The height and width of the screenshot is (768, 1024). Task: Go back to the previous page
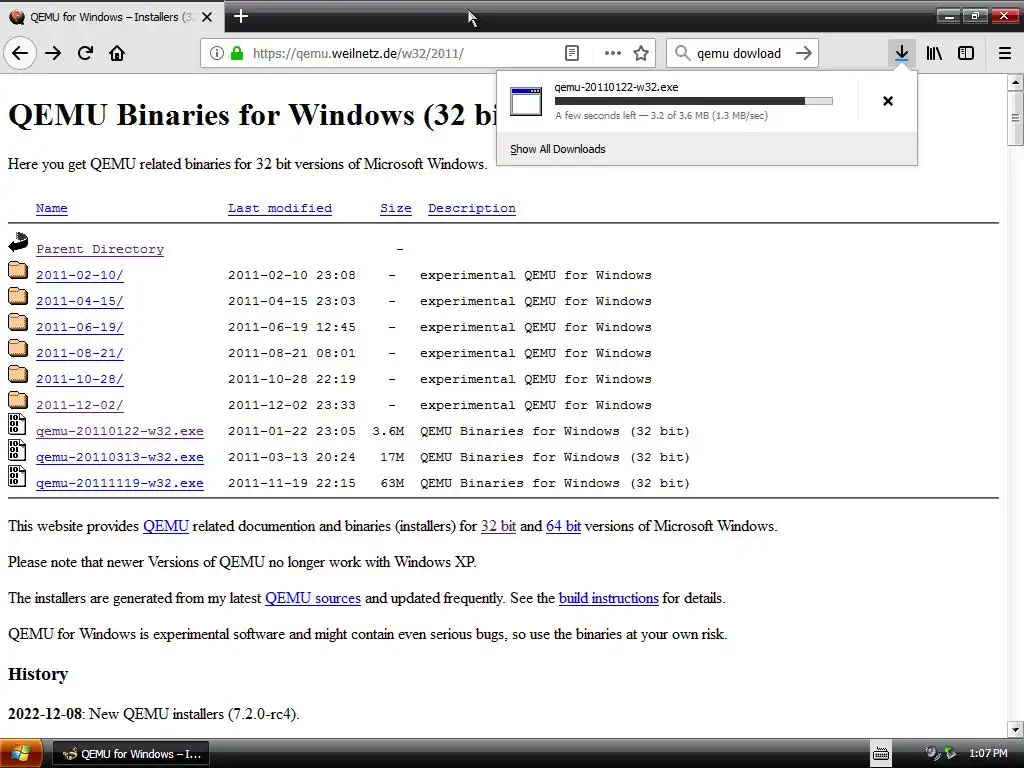20,53
